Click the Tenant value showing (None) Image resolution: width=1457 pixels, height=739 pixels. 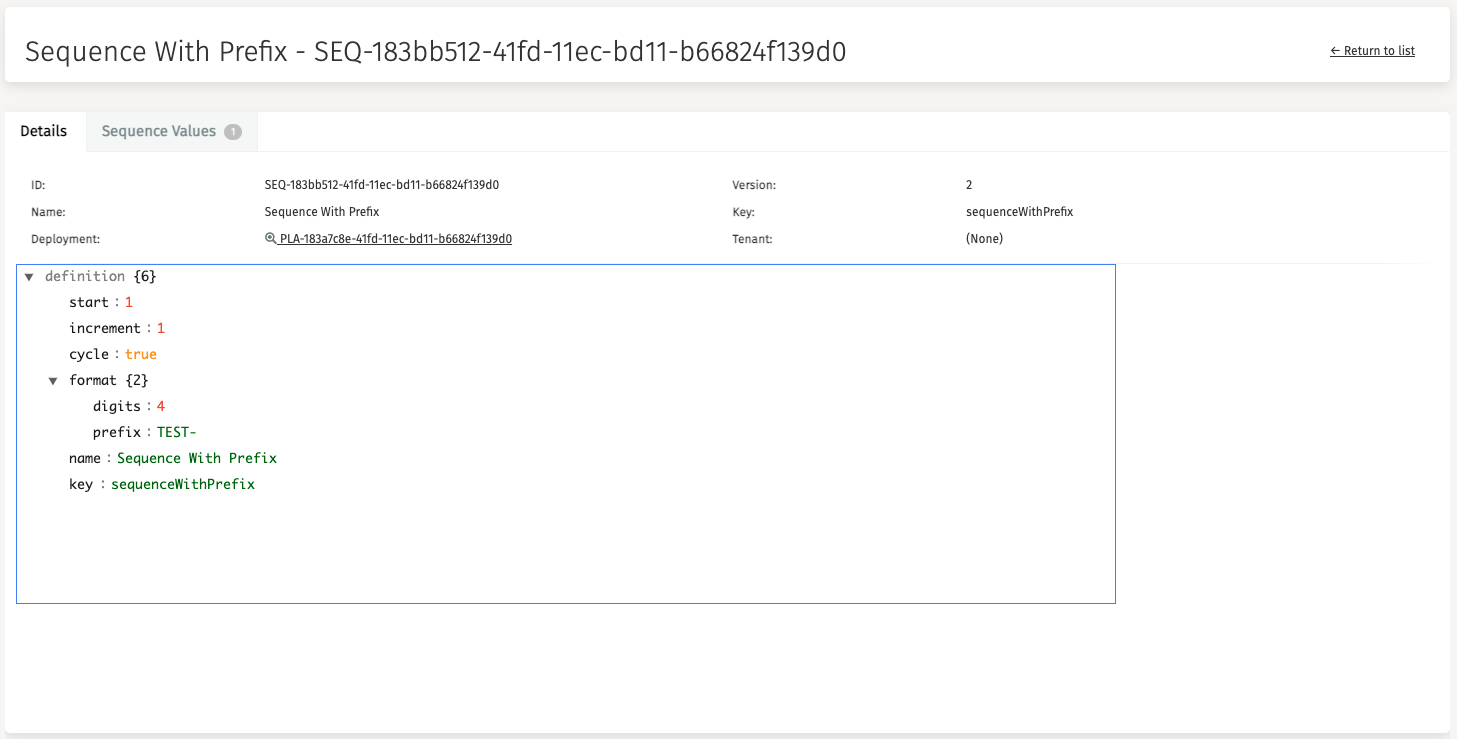click(x=985, y=238)
